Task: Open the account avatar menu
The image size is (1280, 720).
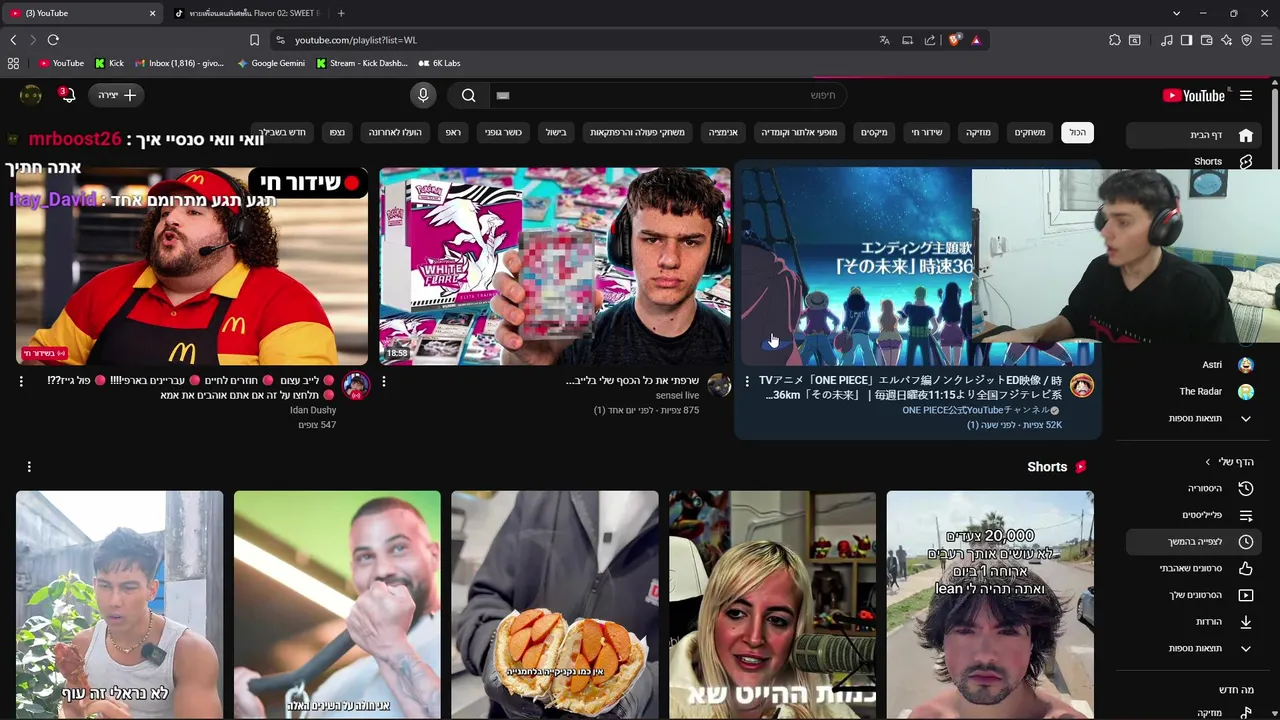Action: pos(31,95)
